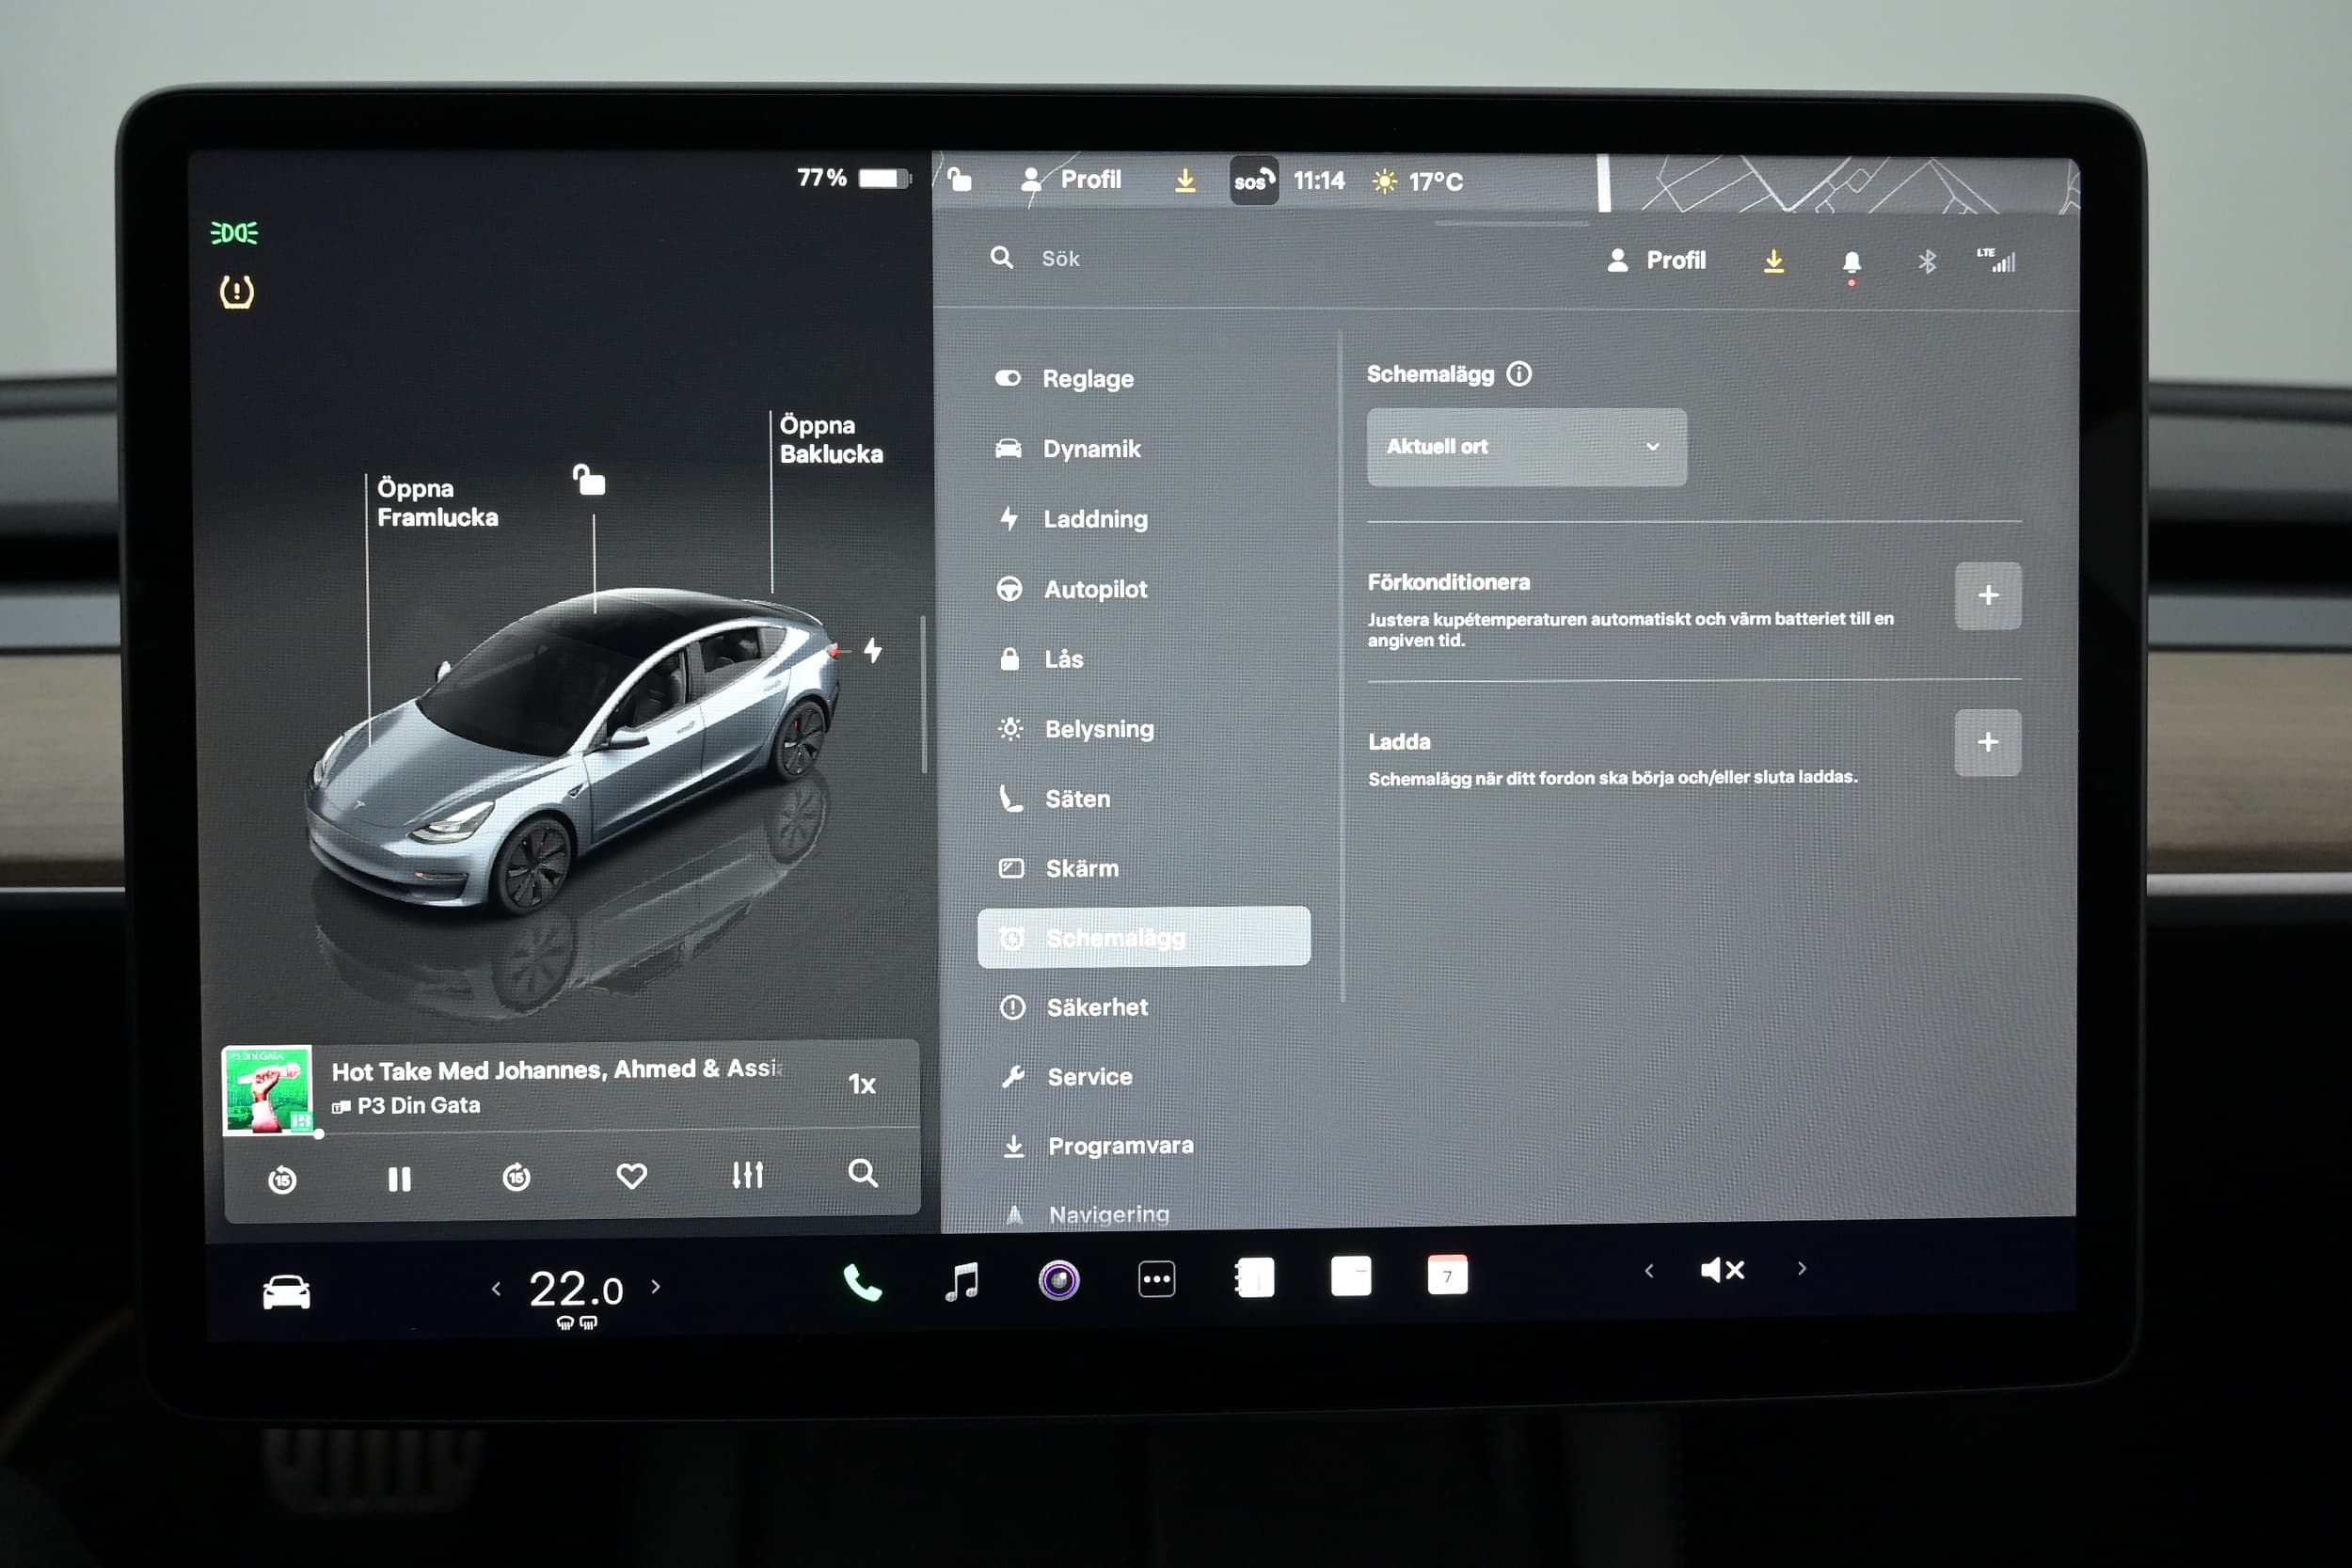Pause the playing podcast
Screen dimensions: 2352x1568
(399, 1179)
